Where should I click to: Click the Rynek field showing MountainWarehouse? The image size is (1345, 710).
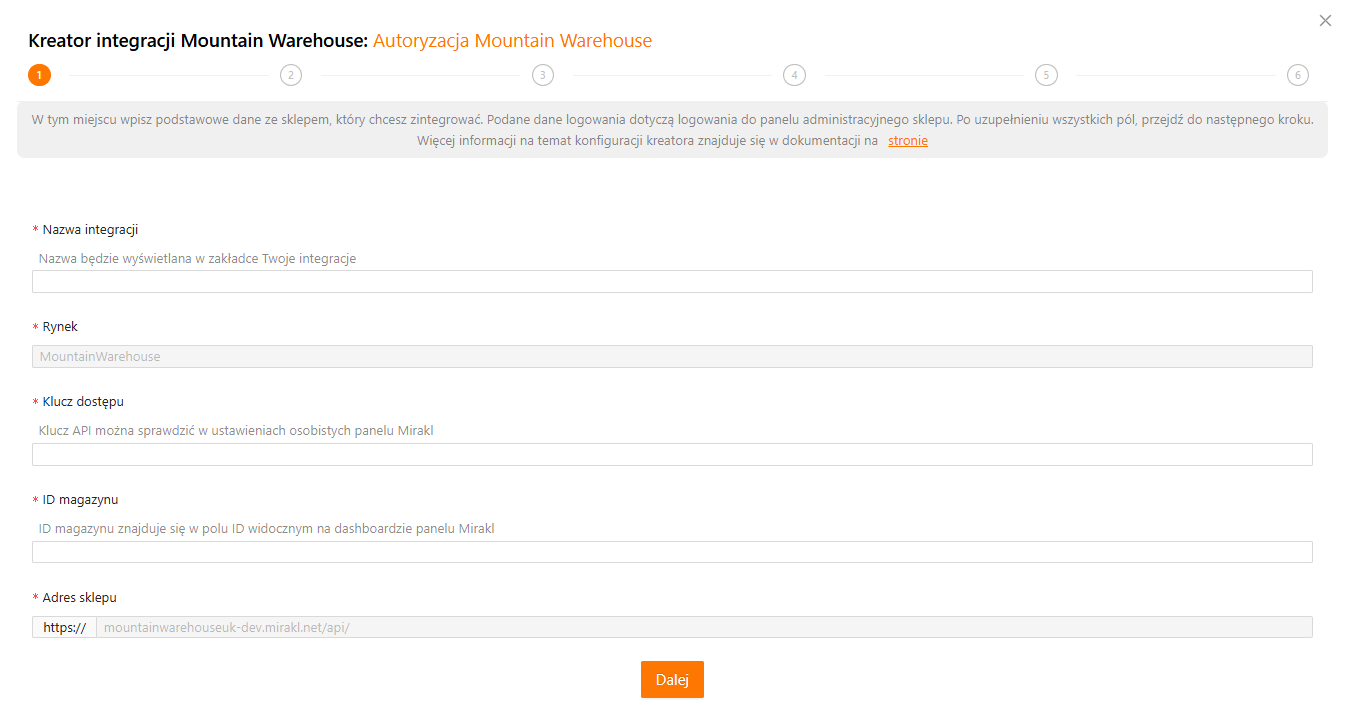(x=672, y=357)
